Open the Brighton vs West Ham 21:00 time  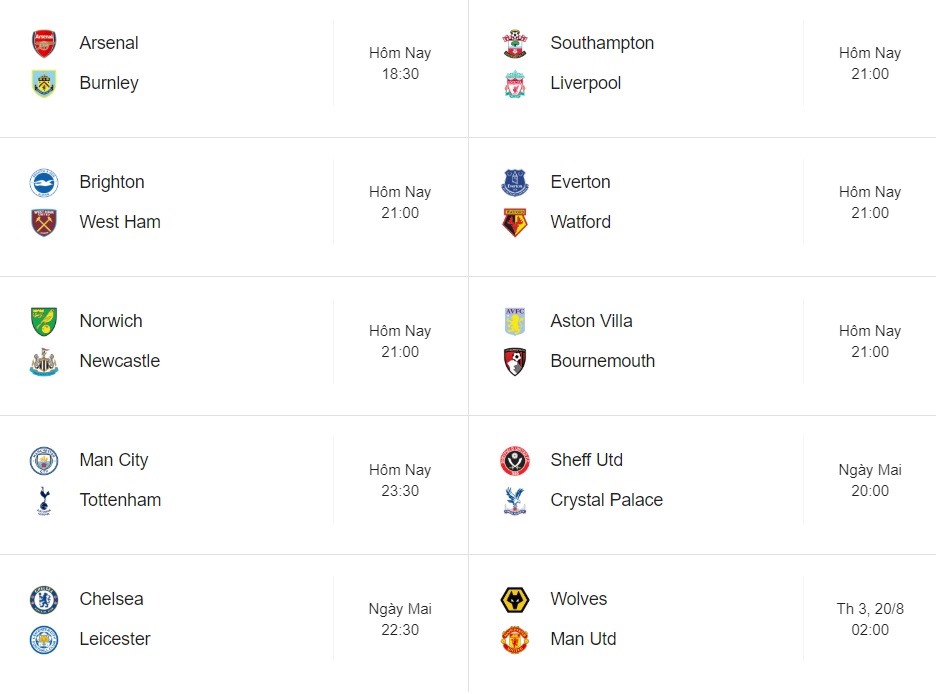click(400, 213)
